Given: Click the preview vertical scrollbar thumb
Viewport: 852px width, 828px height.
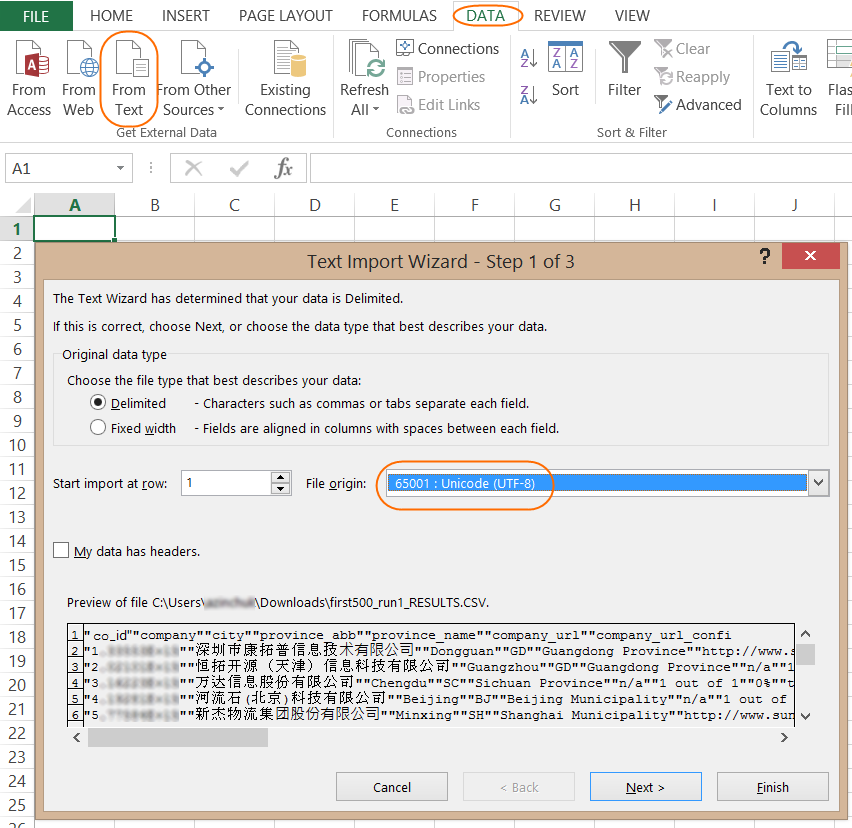Looking at the screenshot, I should click(805, 654).
